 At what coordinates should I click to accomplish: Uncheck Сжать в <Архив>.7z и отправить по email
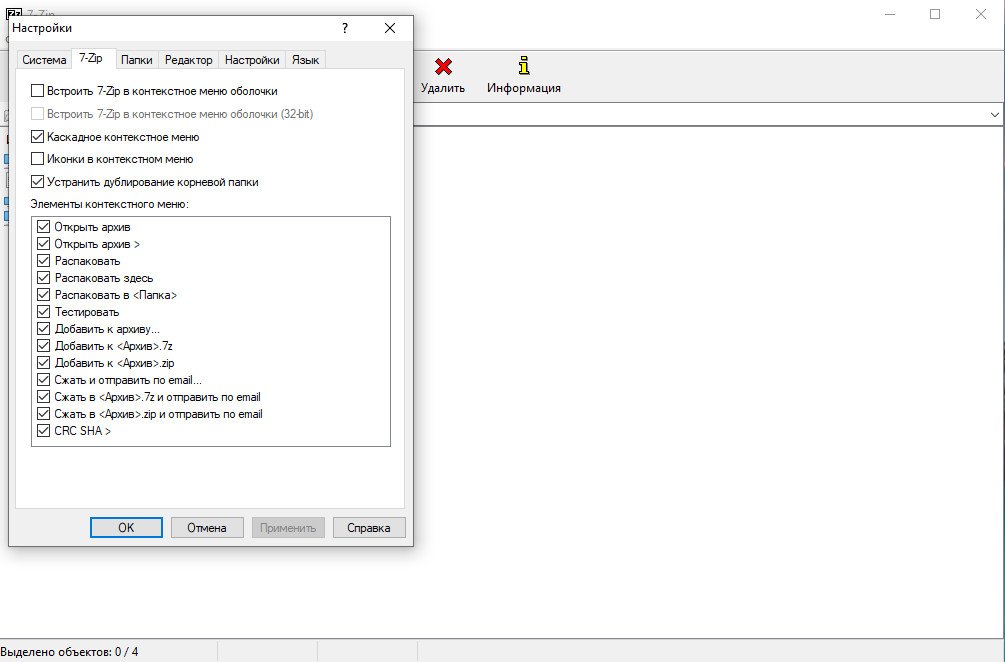[44, 397]
